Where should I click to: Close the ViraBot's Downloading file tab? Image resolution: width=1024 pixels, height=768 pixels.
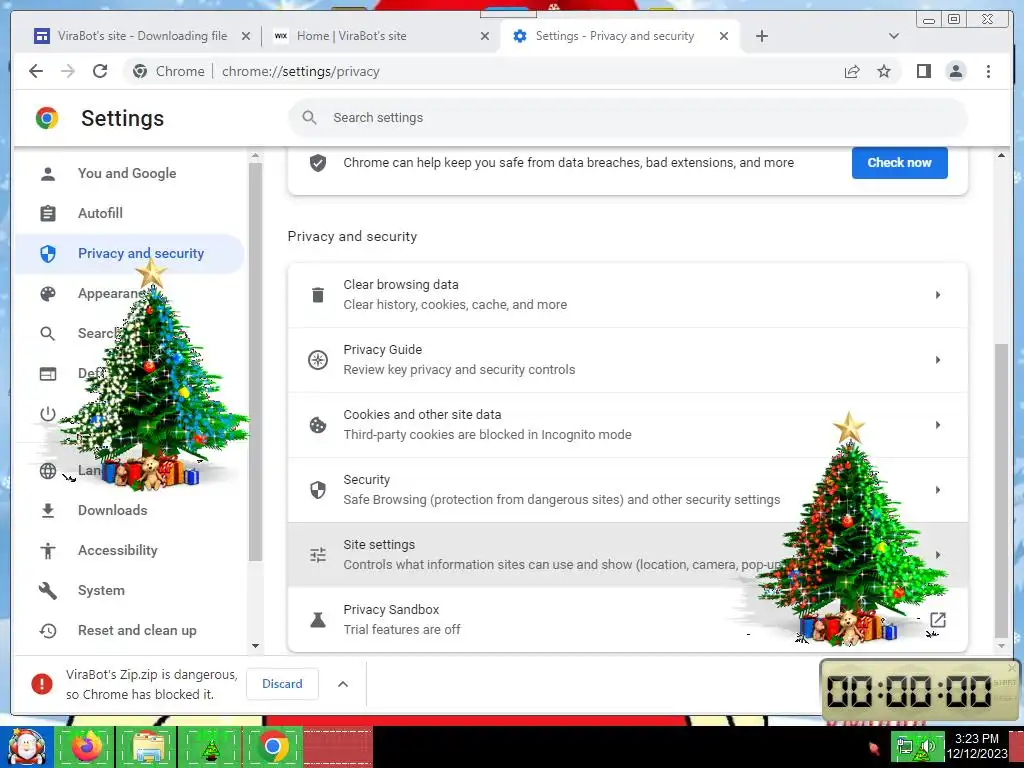(x=246, y=36)
